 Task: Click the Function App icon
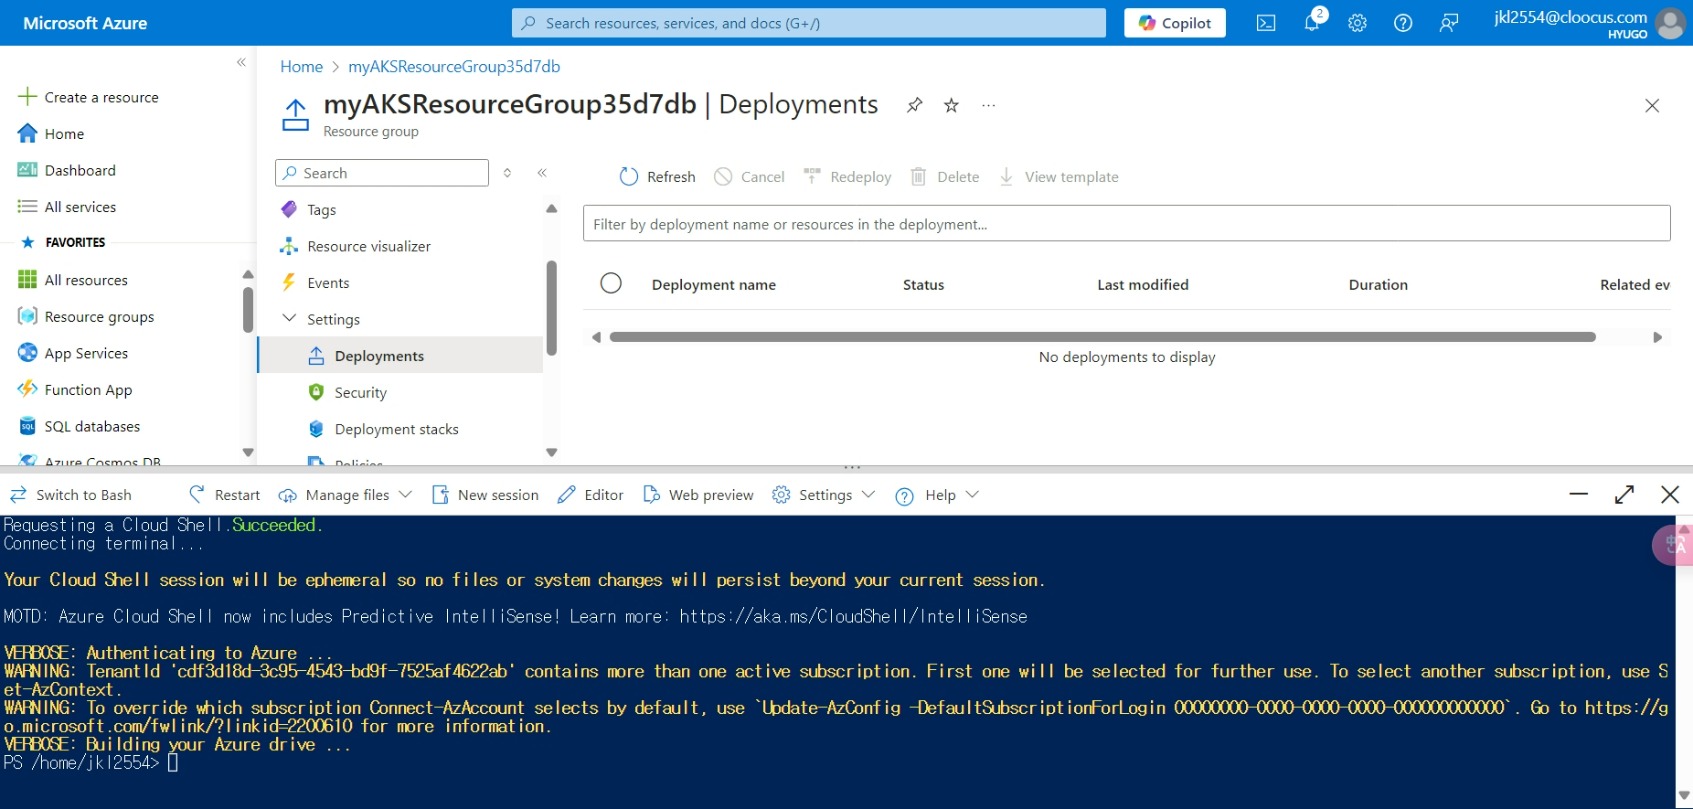[x=28, y=390]
